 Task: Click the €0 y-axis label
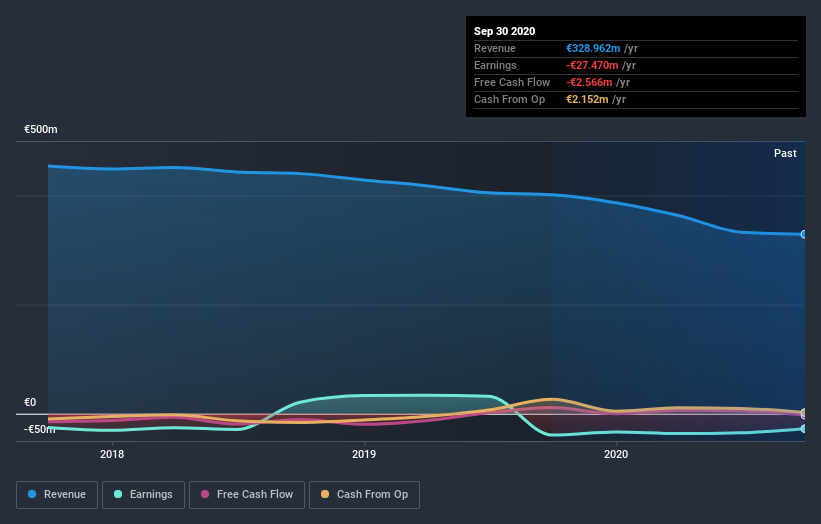pos(30,403)
